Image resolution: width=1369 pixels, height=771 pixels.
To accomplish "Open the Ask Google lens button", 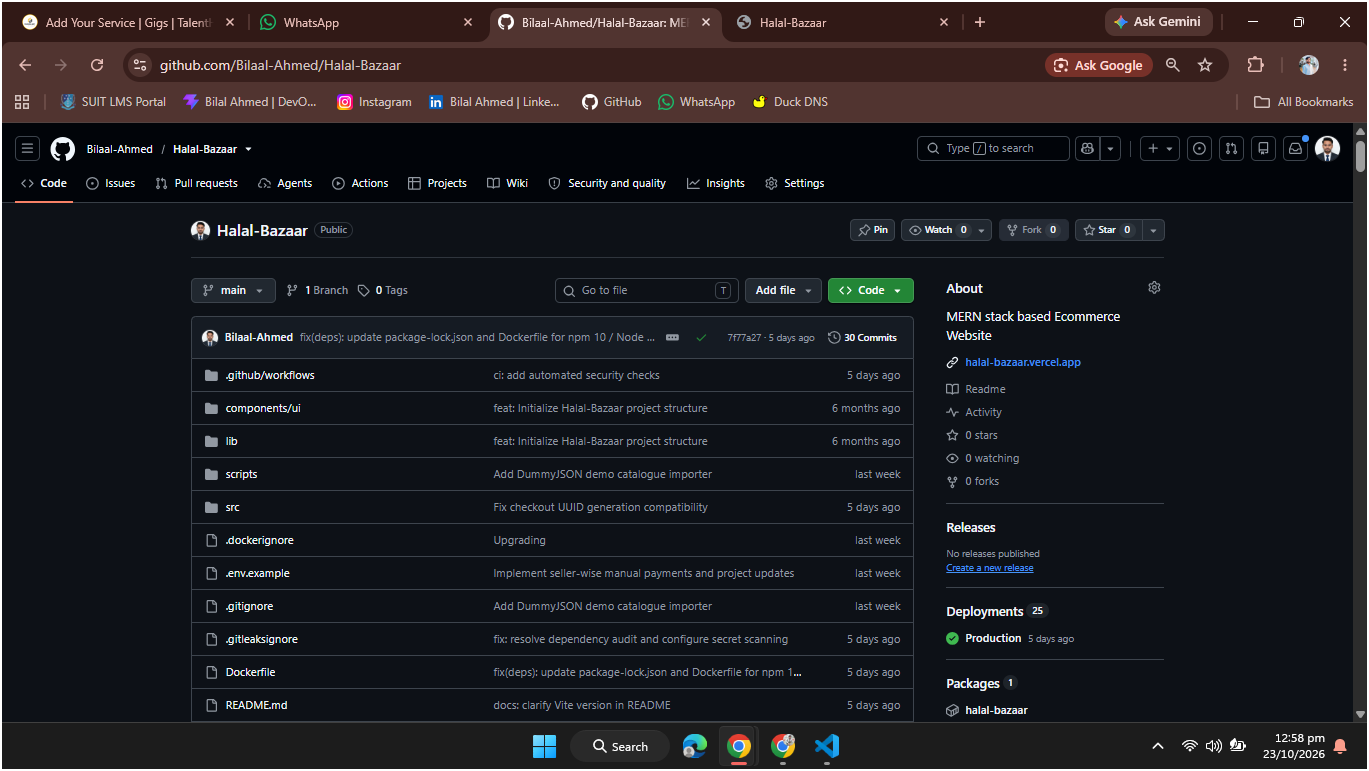I will 1099,65.
